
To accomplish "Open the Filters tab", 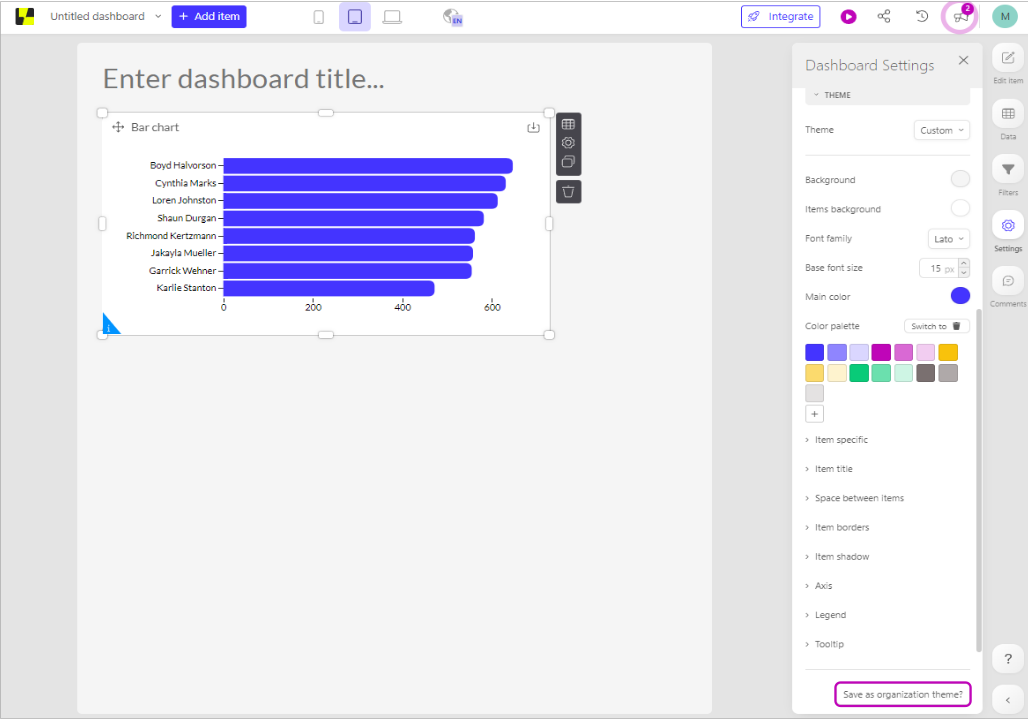I will pos(1007,171).
